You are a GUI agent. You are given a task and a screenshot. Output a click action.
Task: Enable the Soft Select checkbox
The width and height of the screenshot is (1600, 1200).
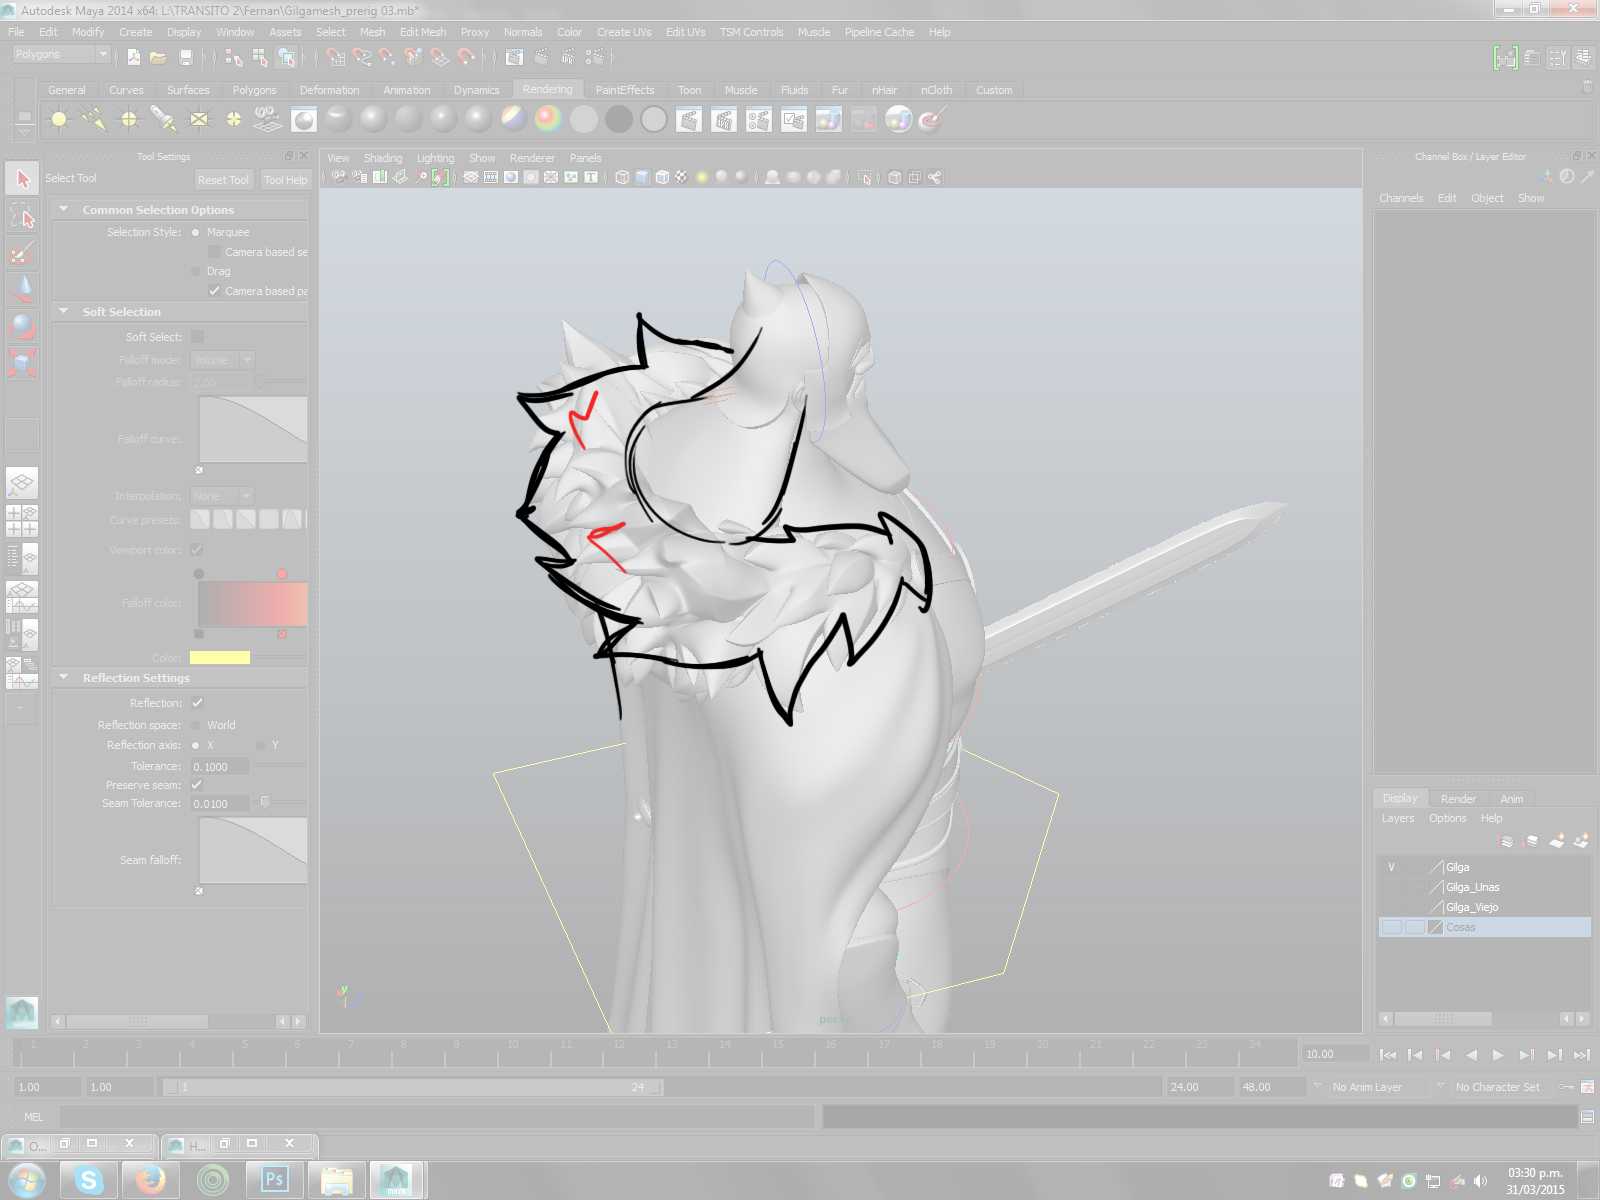197,337
